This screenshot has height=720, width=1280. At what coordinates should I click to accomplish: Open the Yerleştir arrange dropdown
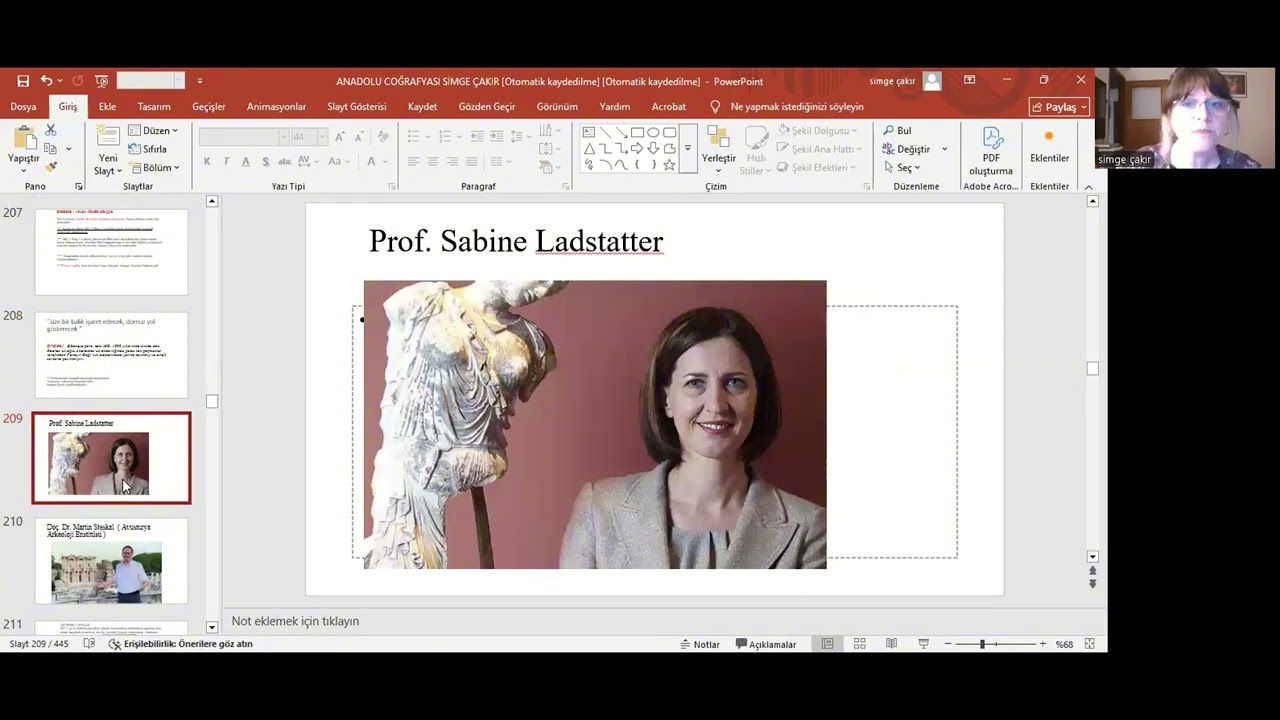(x=718, y=149)
